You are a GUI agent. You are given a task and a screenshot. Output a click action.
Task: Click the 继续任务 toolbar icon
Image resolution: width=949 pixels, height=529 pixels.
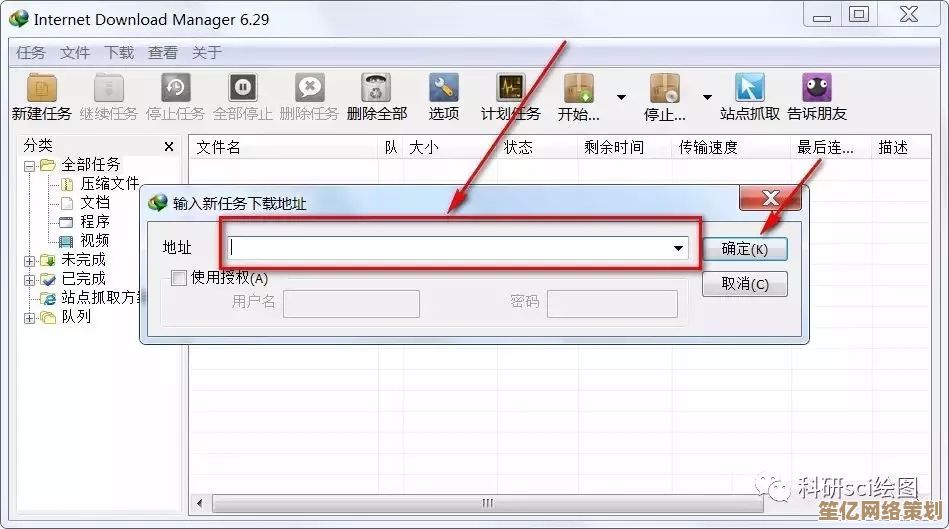click(109, 88)
